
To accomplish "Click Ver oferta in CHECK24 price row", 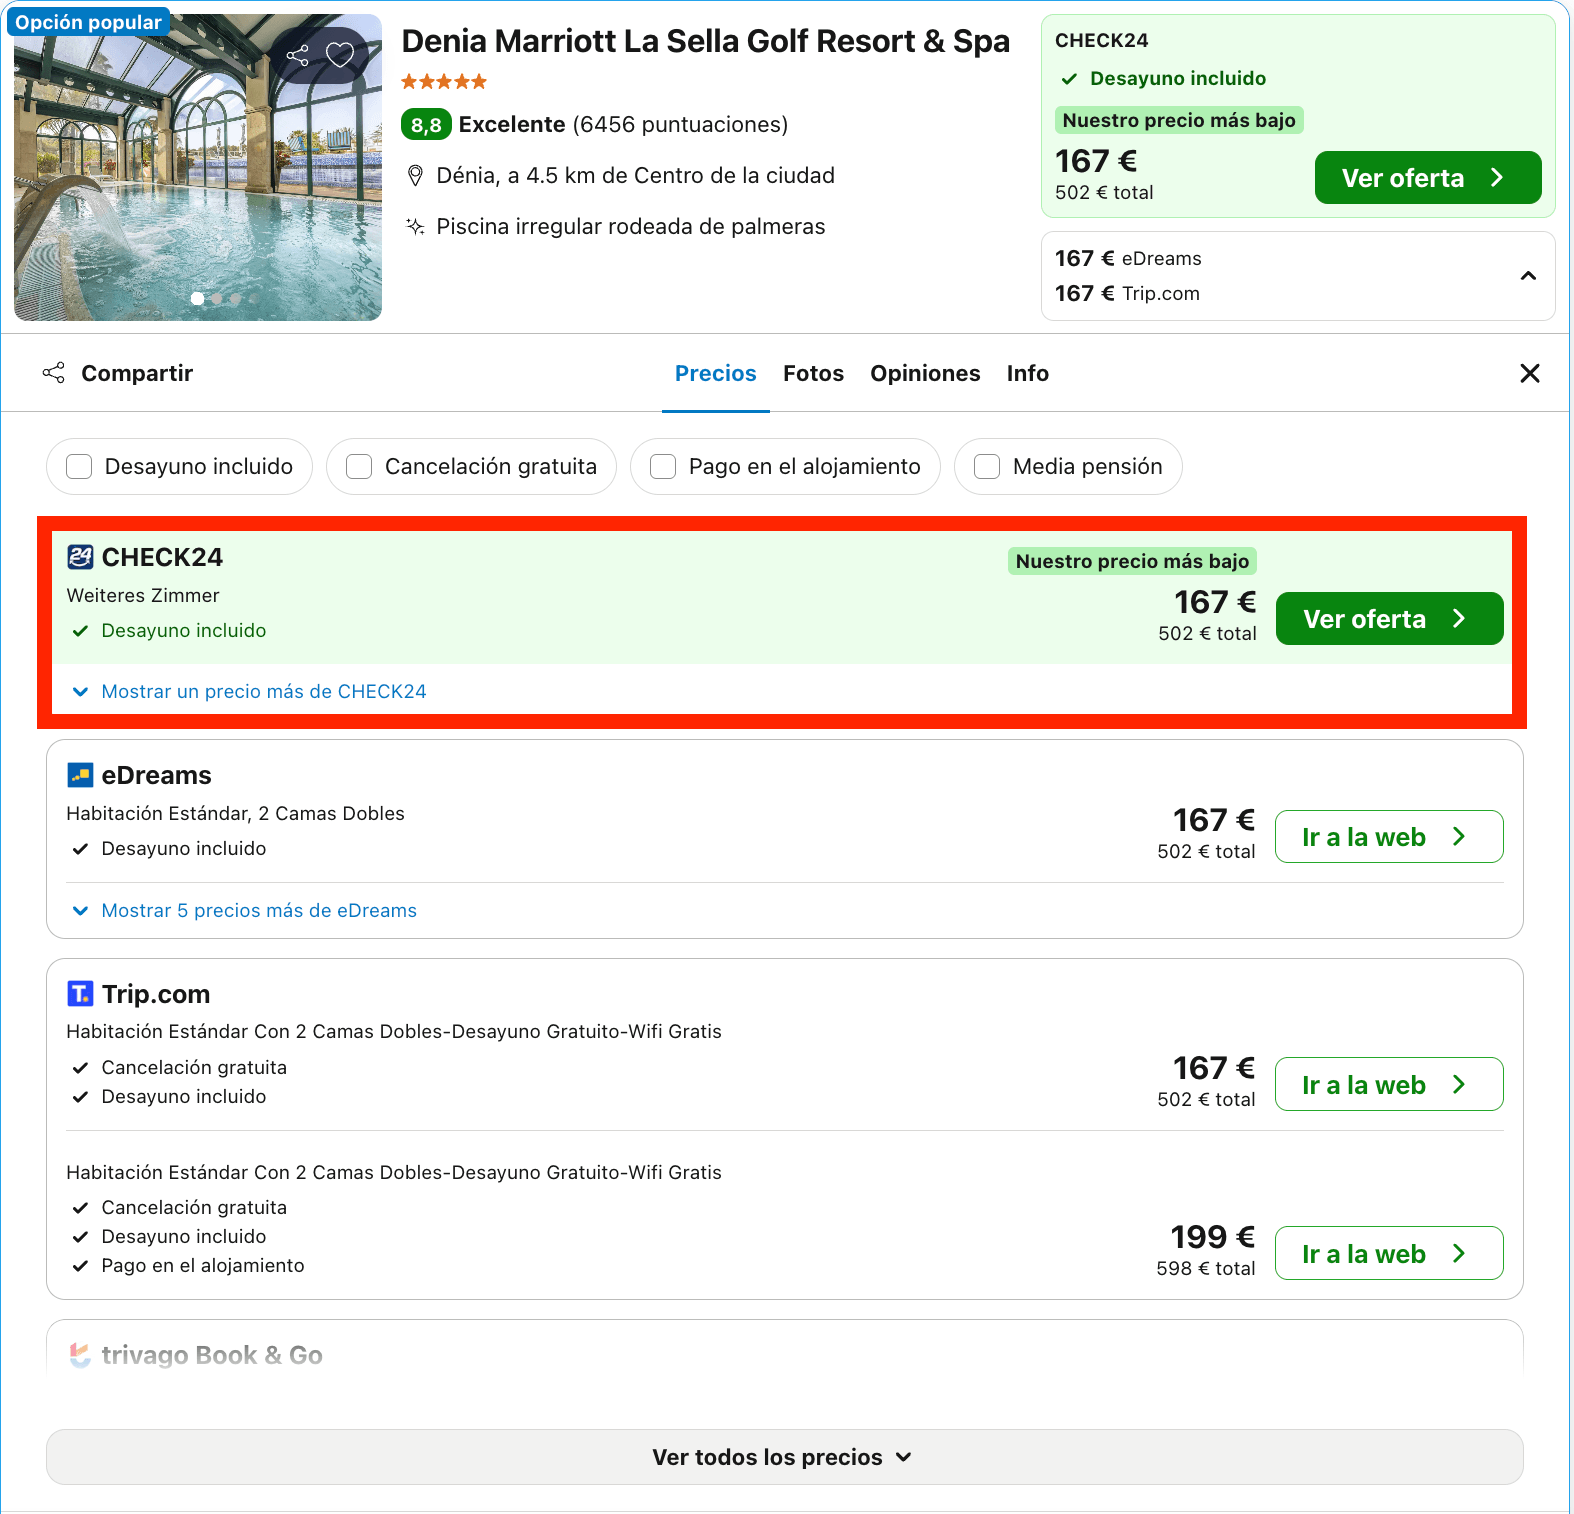I will (1389, 619).
